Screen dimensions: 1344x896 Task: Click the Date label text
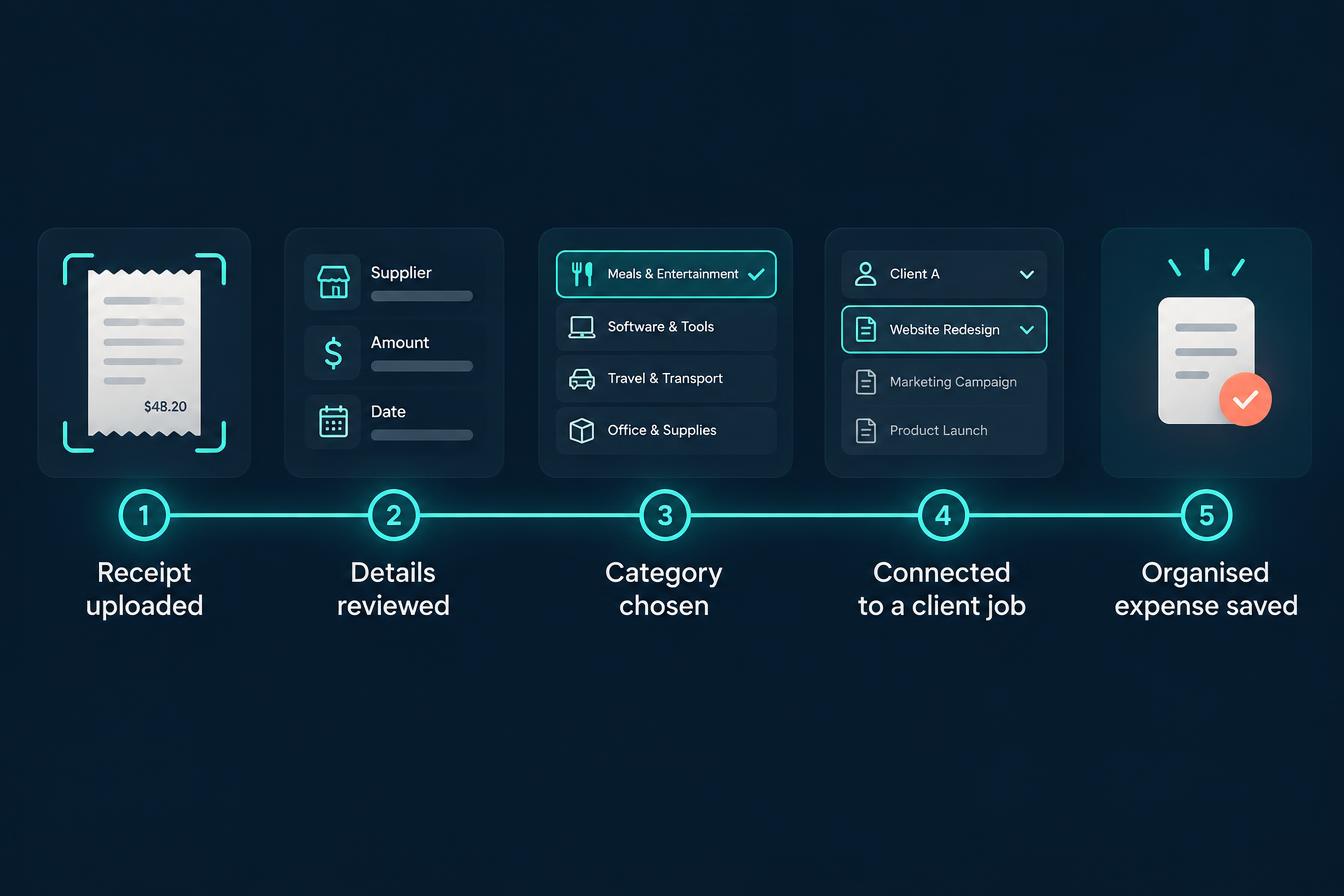(x=388, y=412)
